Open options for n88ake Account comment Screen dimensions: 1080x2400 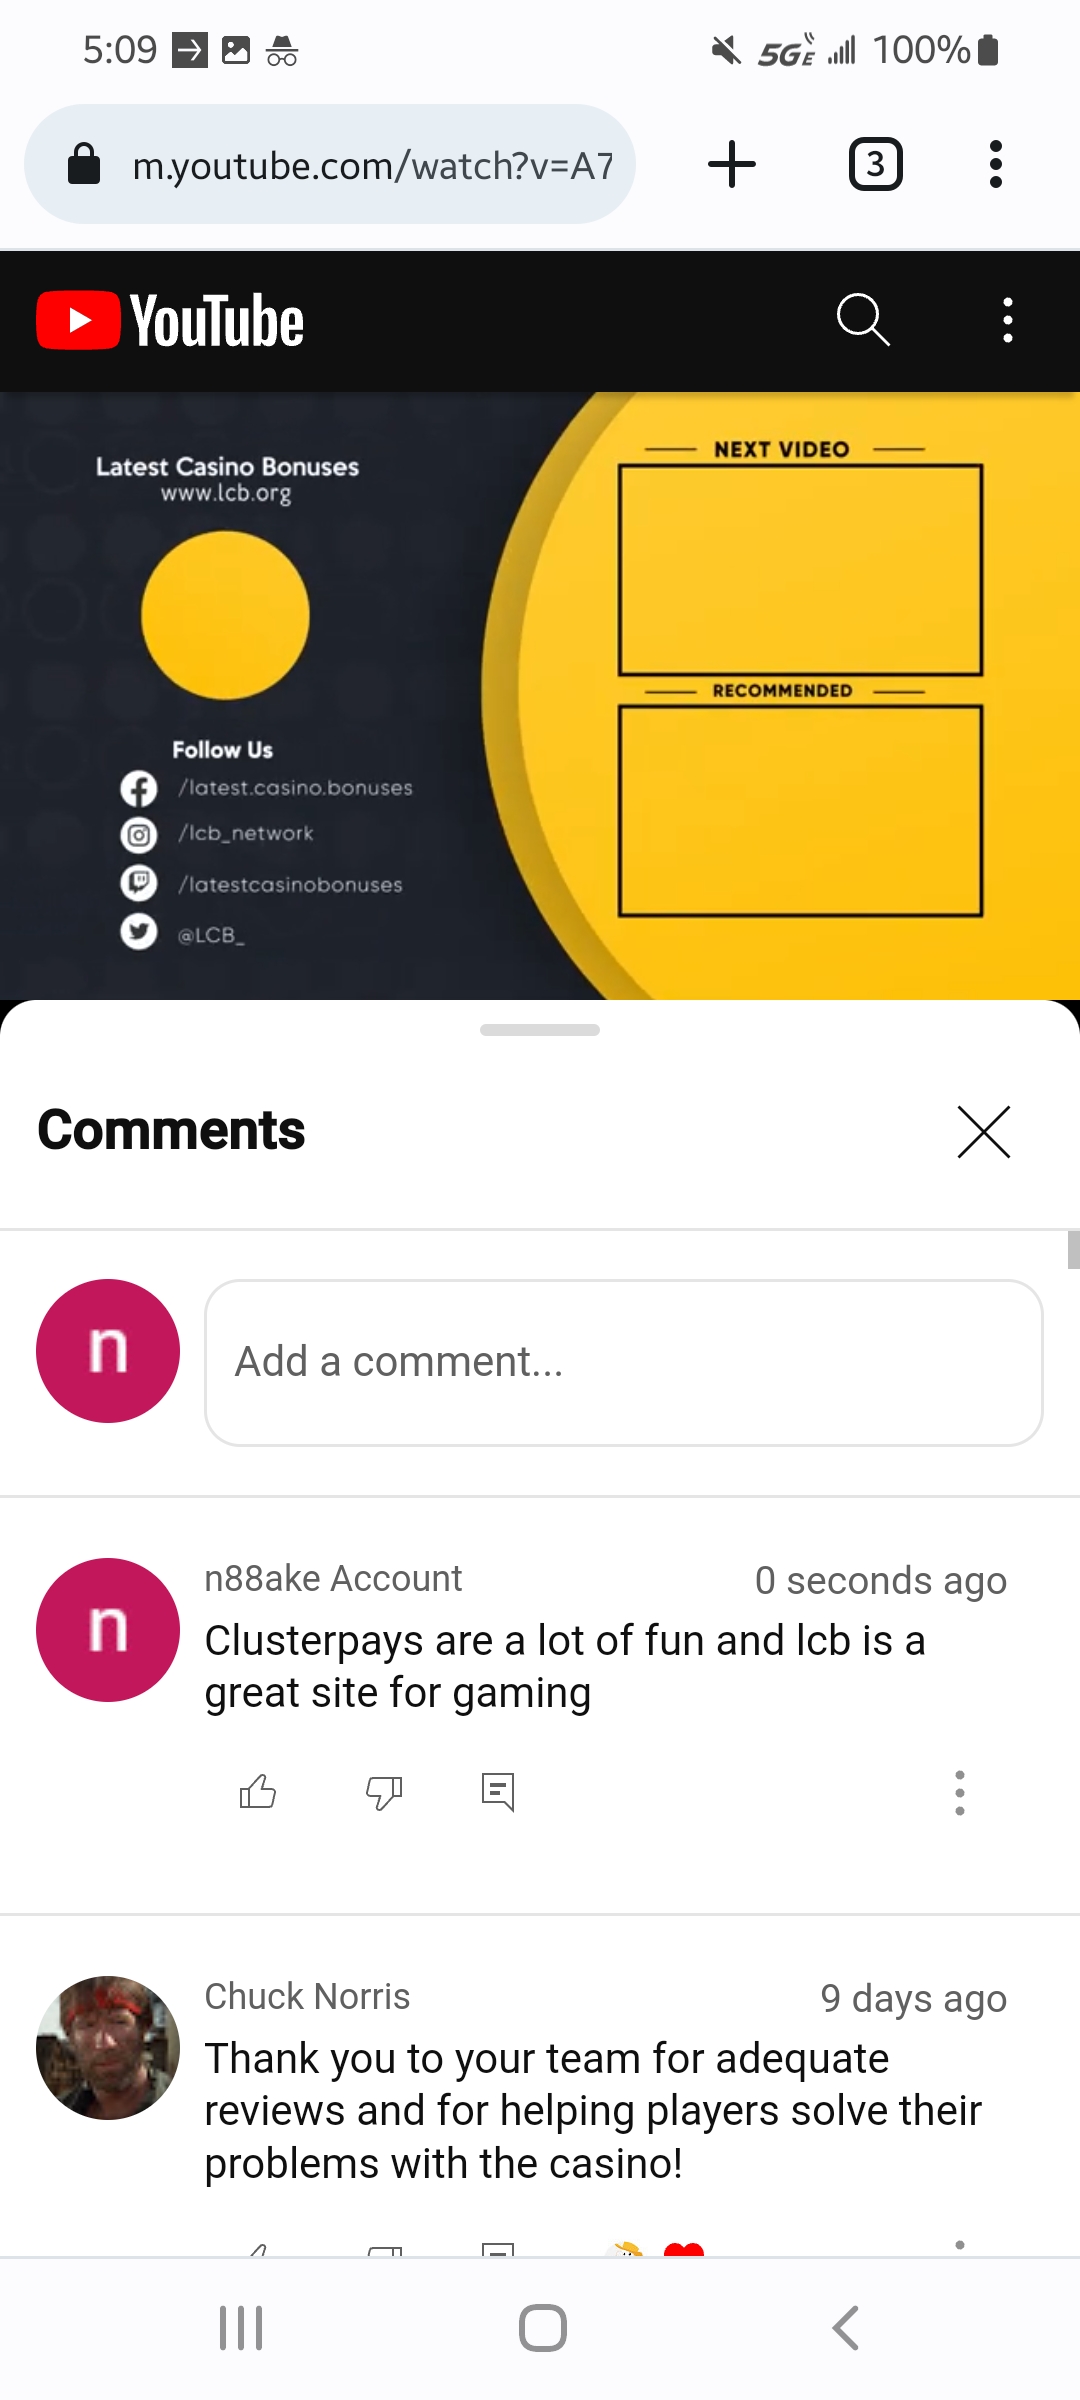960,1792
